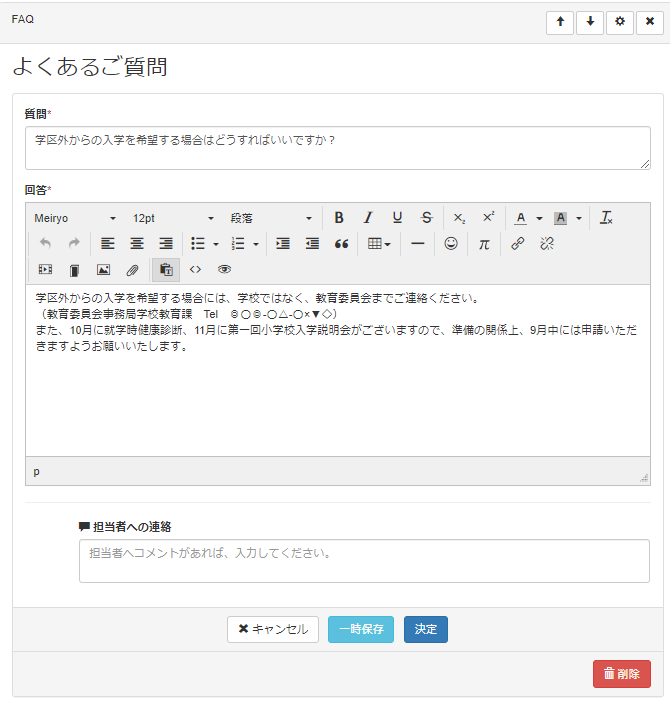This screenshot has height=703, width=670.
Task: Open the source code view
Action: click(195, 269)
